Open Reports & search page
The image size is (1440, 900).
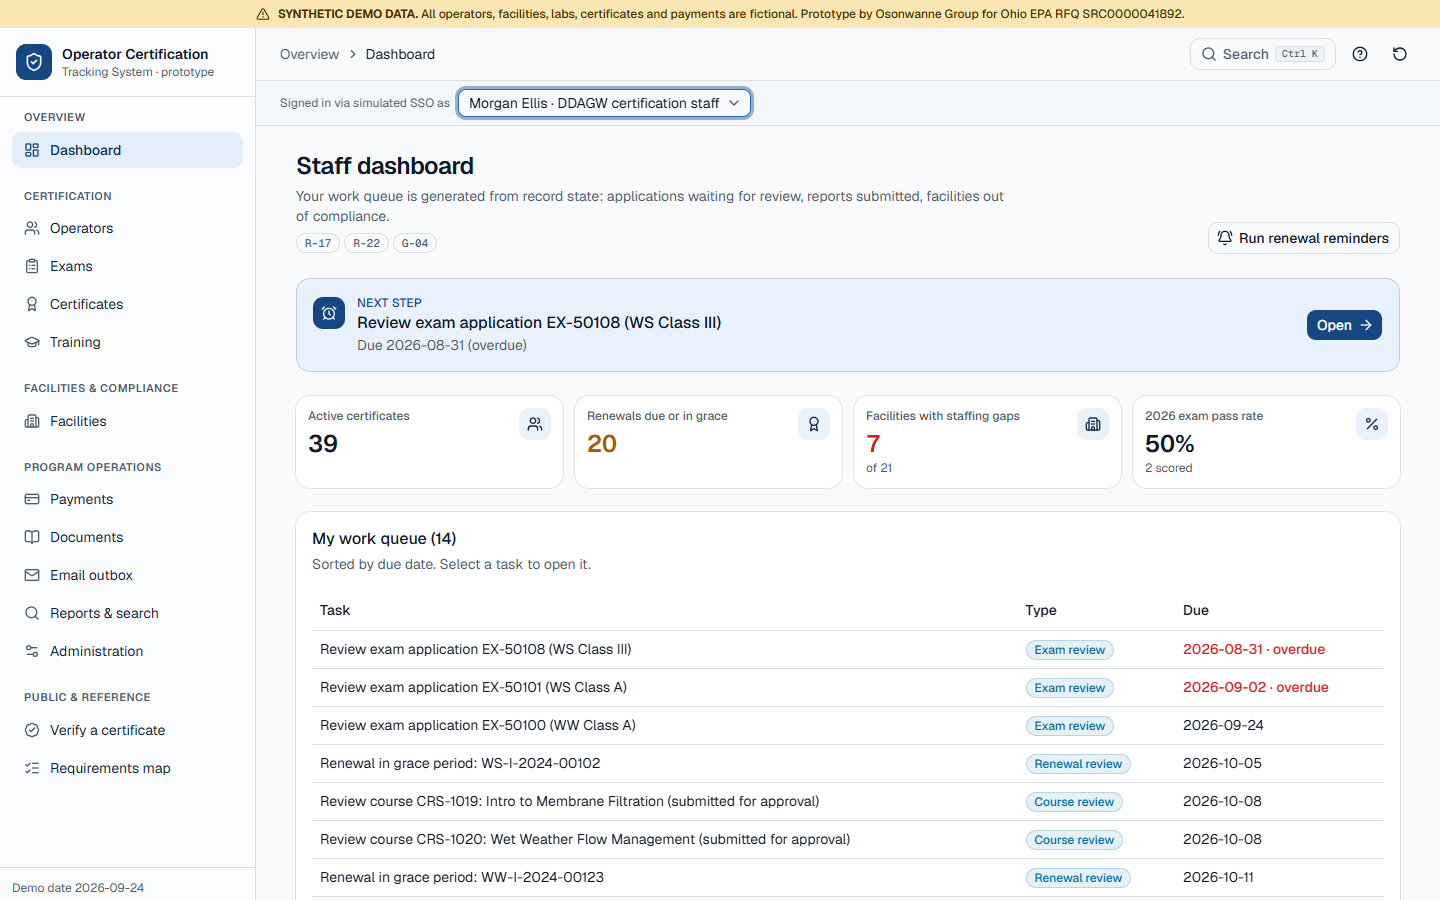click(127, 613)
